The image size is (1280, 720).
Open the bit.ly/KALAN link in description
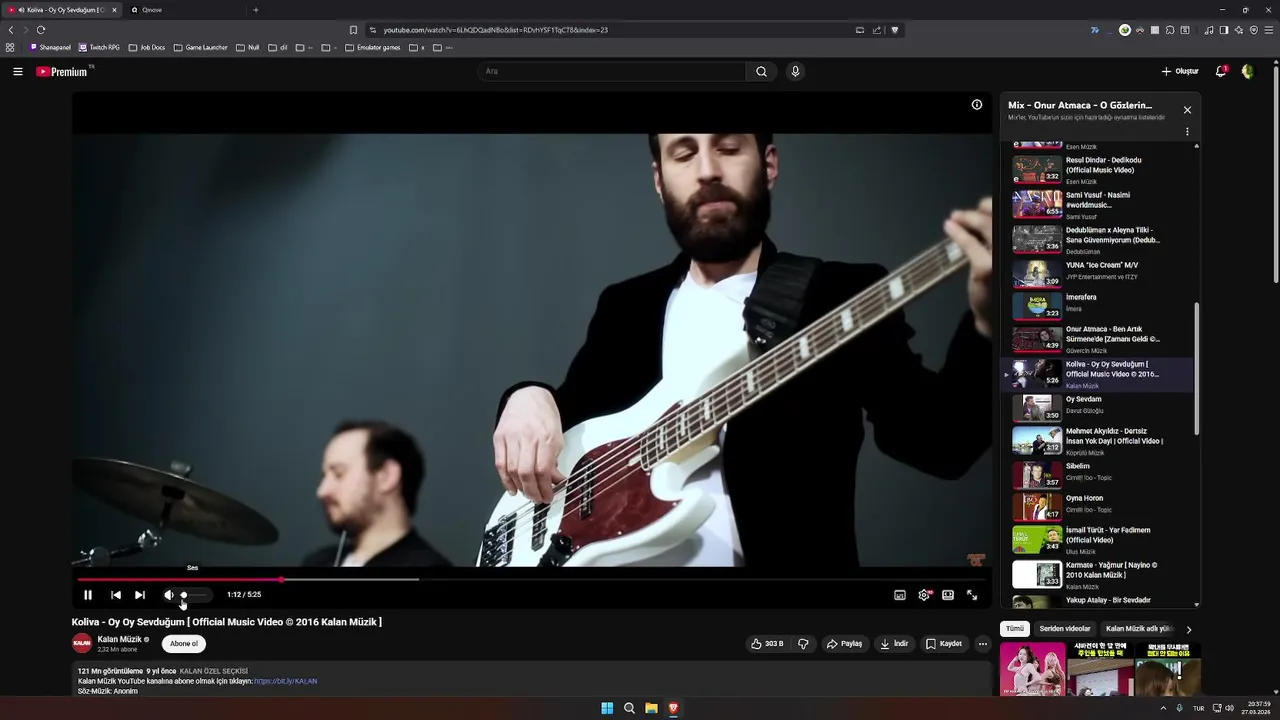pyautogui.click(x=286, y=681)
